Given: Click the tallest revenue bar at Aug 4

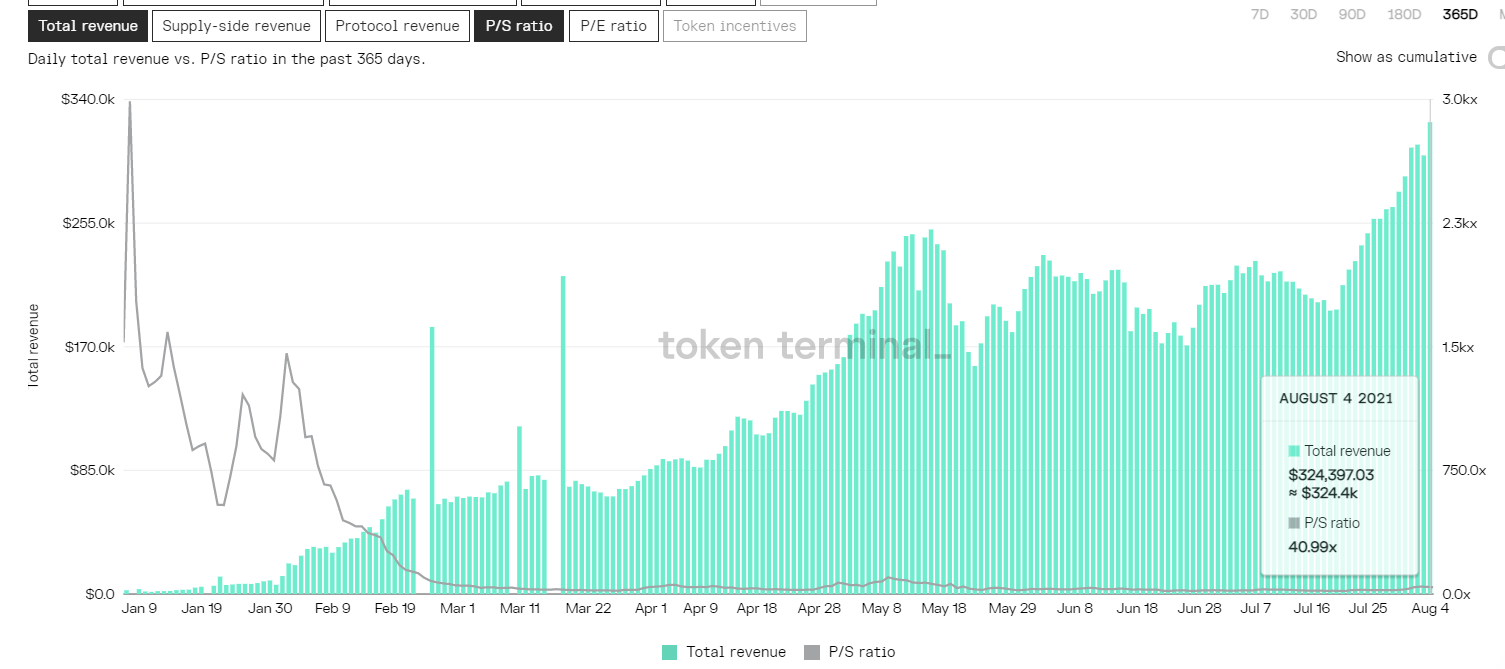Looking at the screenshot, I should (x=1430, y=358).
